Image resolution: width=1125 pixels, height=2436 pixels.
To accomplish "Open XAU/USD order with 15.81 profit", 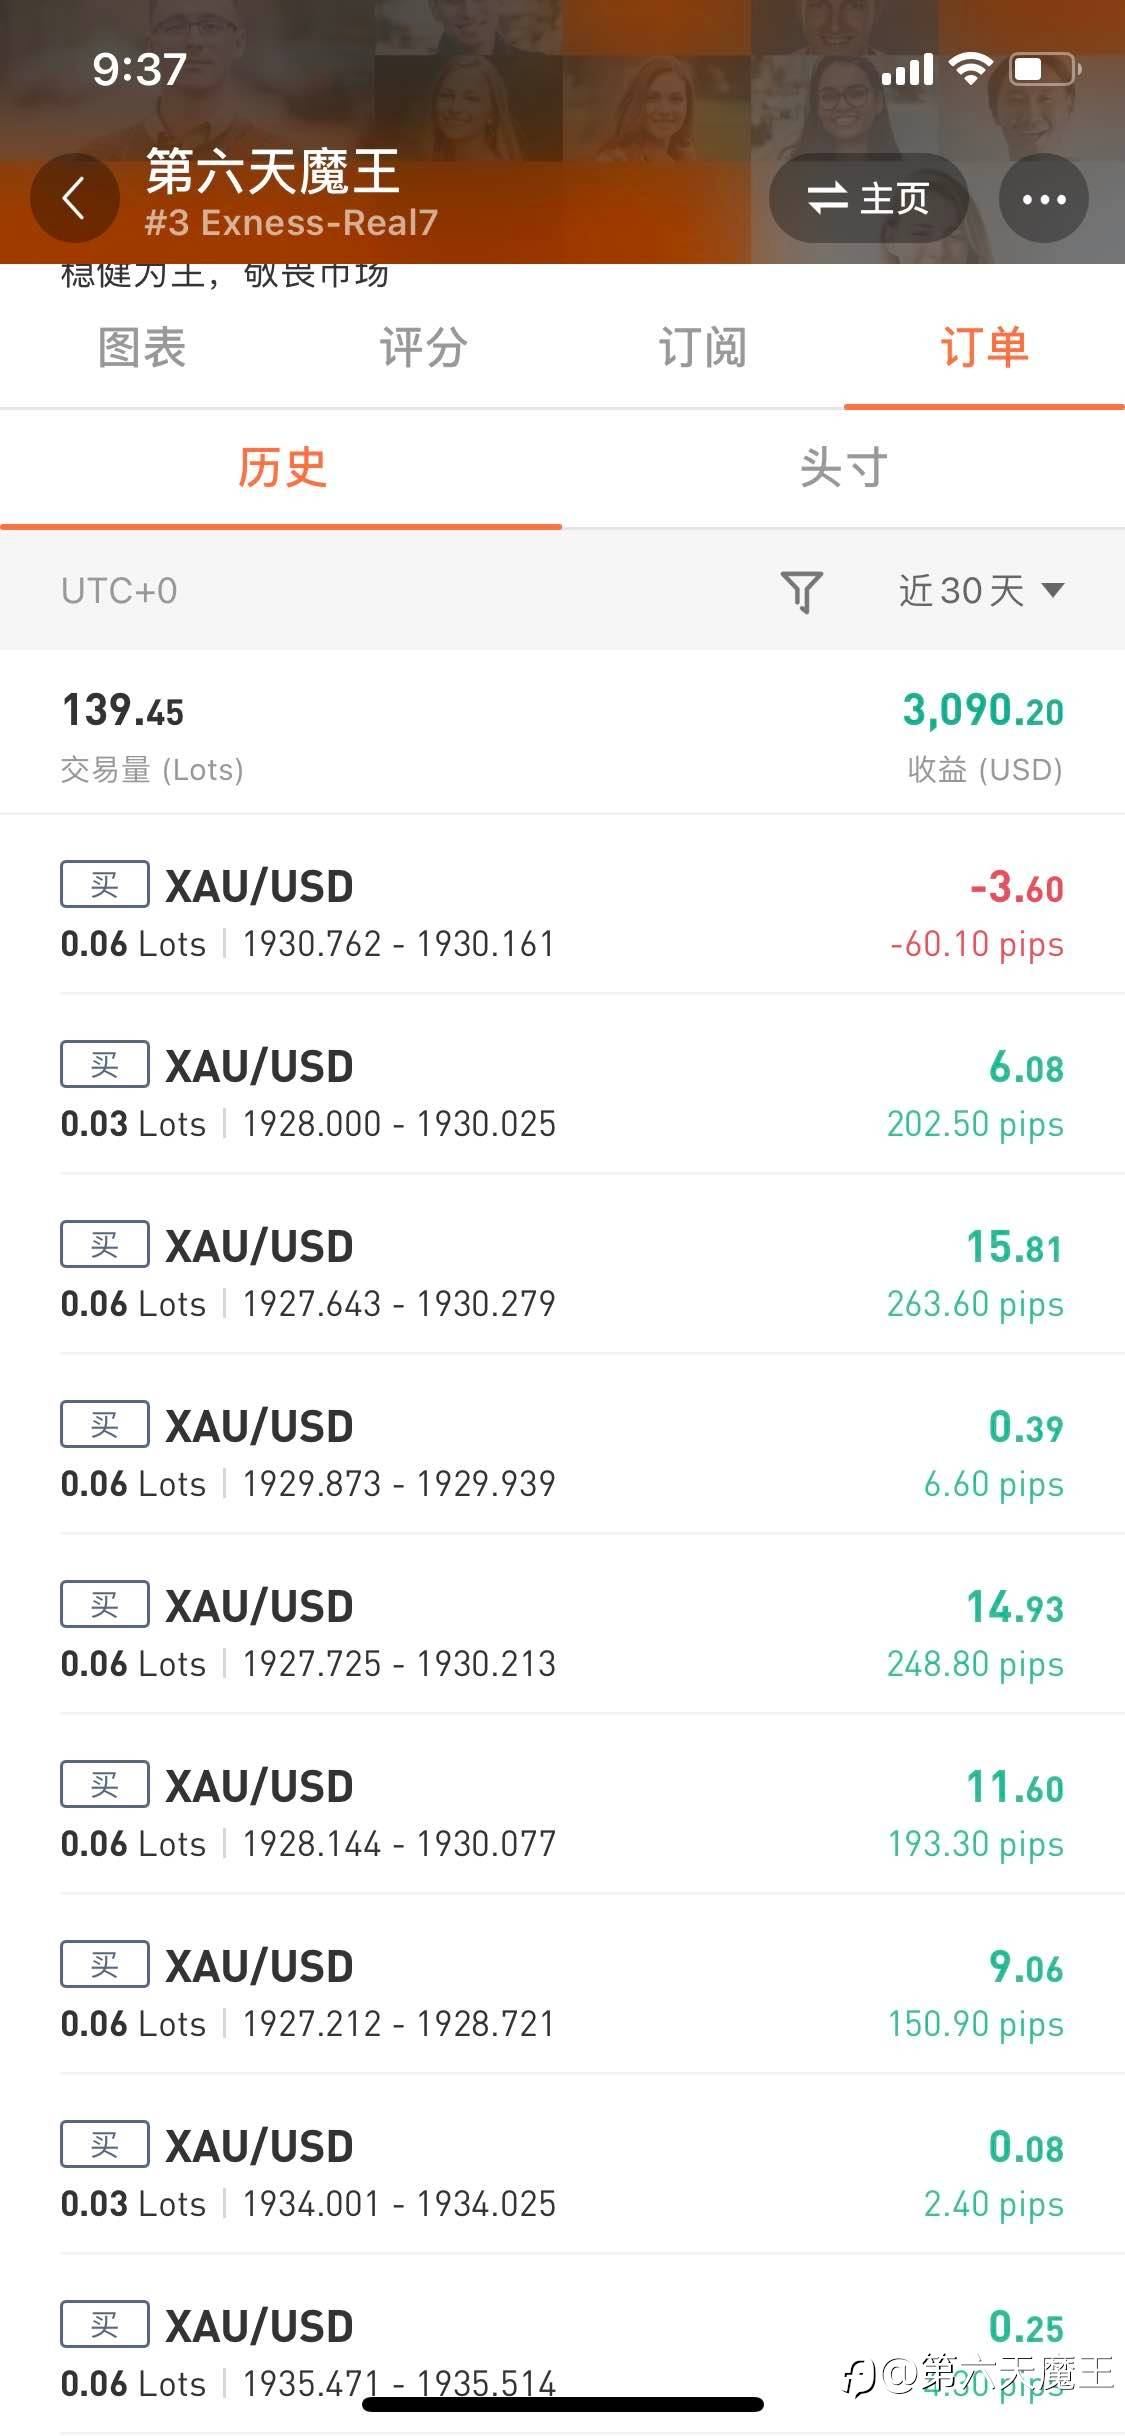I will coord(562,1273).
